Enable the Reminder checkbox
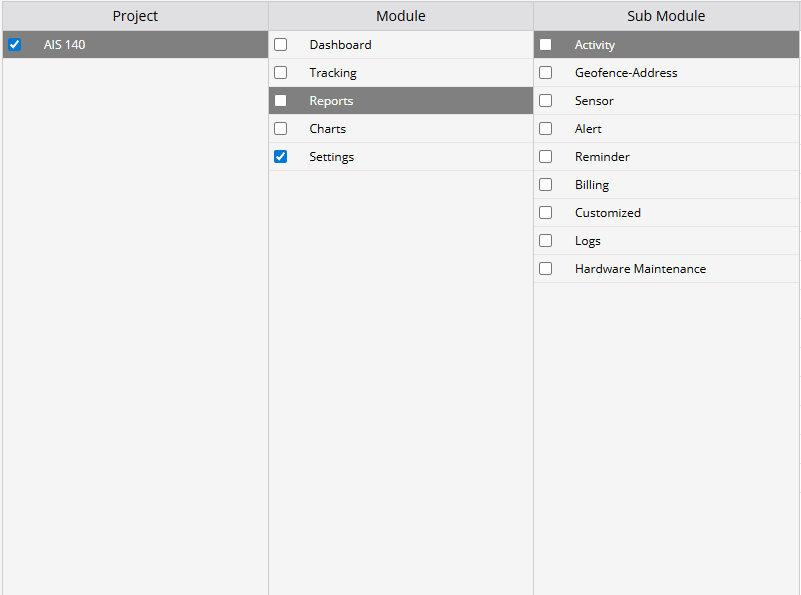 [x=546, y=157]
